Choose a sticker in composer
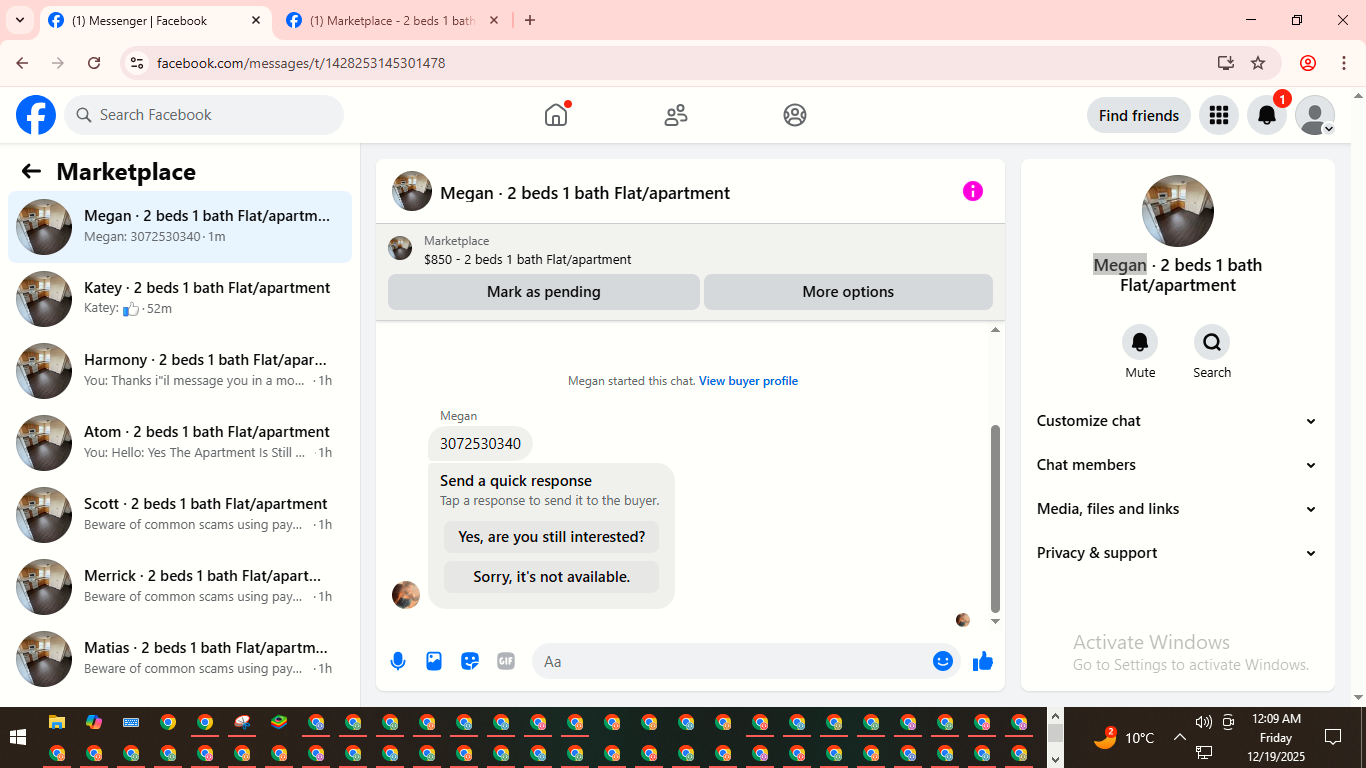The height and width of the screenshot is (768, 1366). point(470,661)
